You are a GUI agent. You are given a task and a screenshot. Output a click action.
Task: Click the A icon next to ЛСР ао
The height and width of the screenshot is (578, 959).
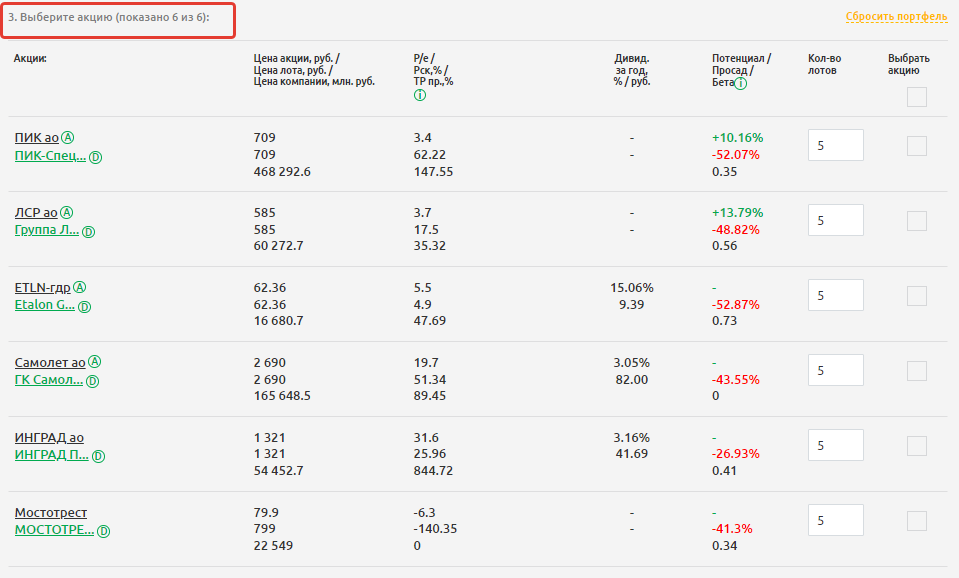pos(66,212)
